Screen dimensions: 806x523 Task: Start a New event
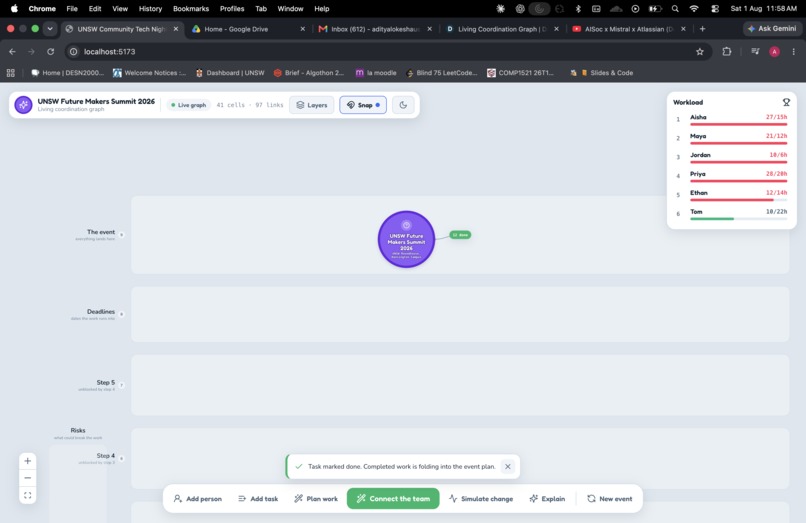tap(610, 499)
